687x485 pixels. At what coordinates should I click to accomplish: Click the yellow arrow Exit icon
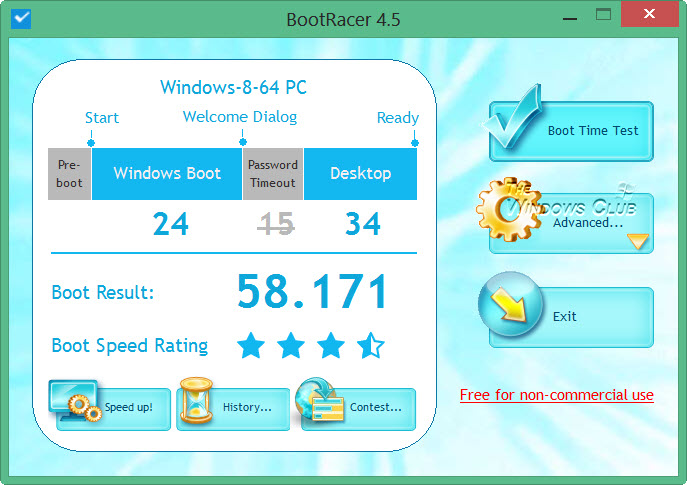[x=510, y=304]
